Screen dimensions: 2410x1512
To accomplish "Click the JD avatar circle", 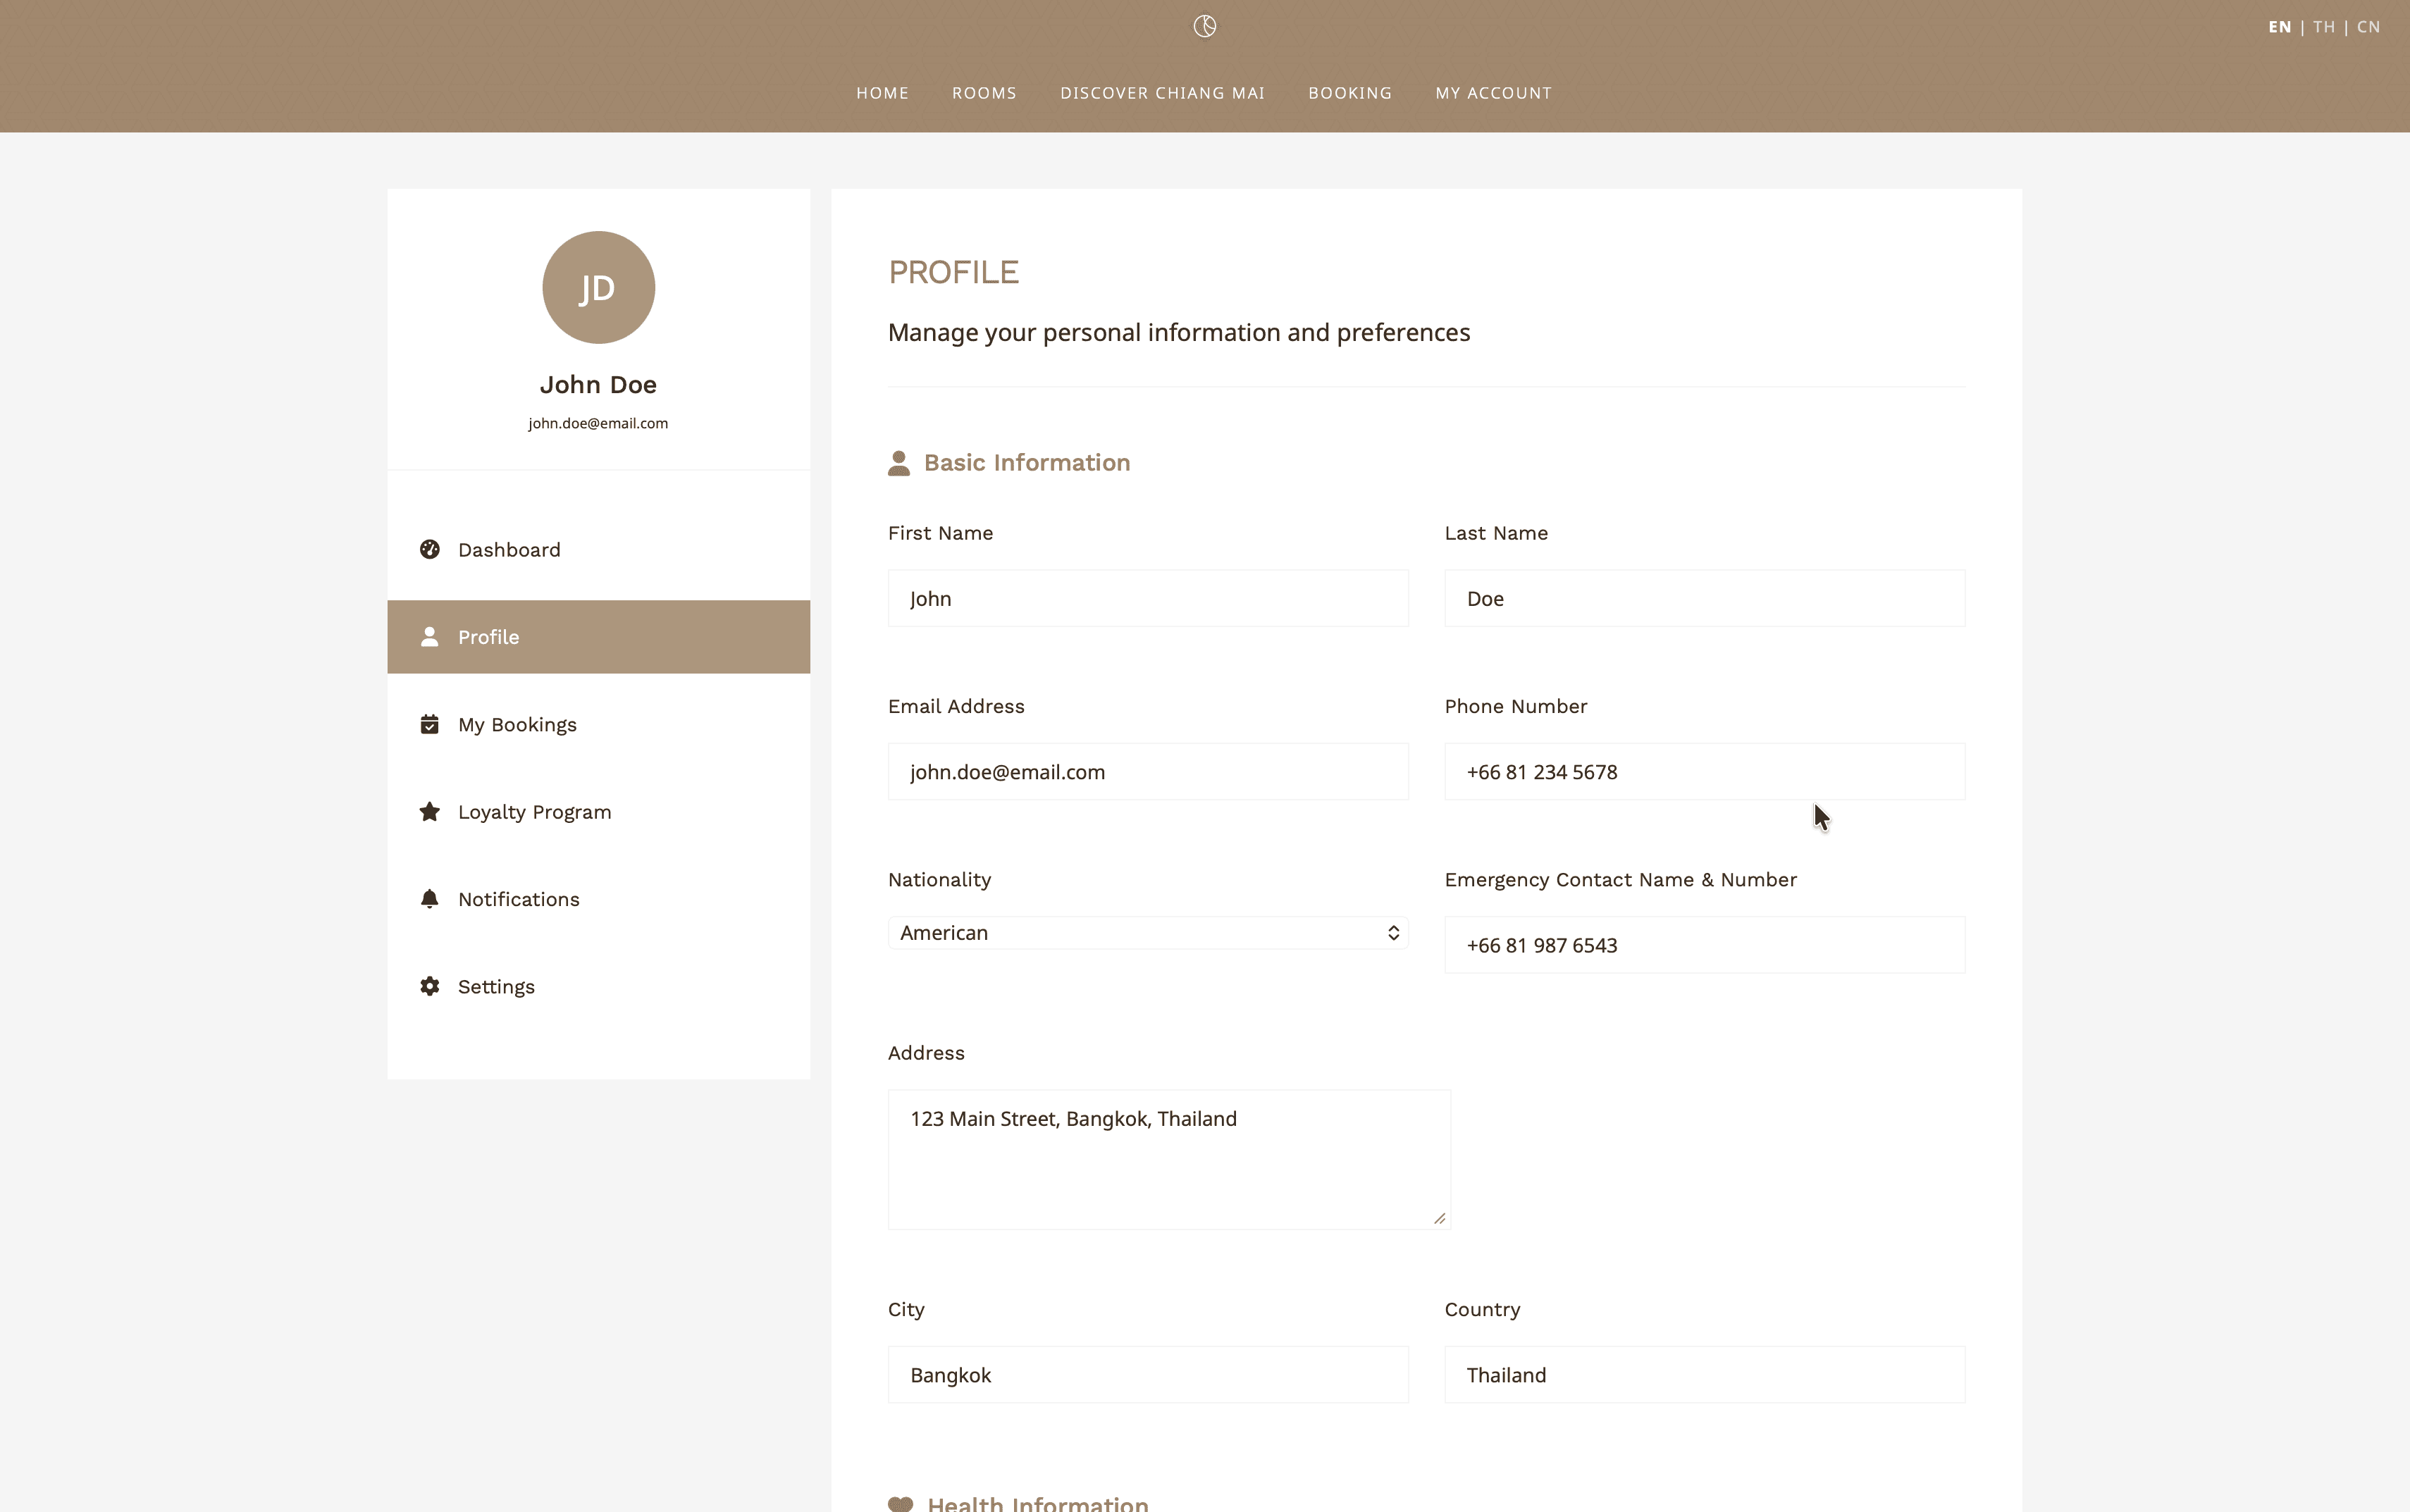I will pyautogui.click(x=598, y=288).
